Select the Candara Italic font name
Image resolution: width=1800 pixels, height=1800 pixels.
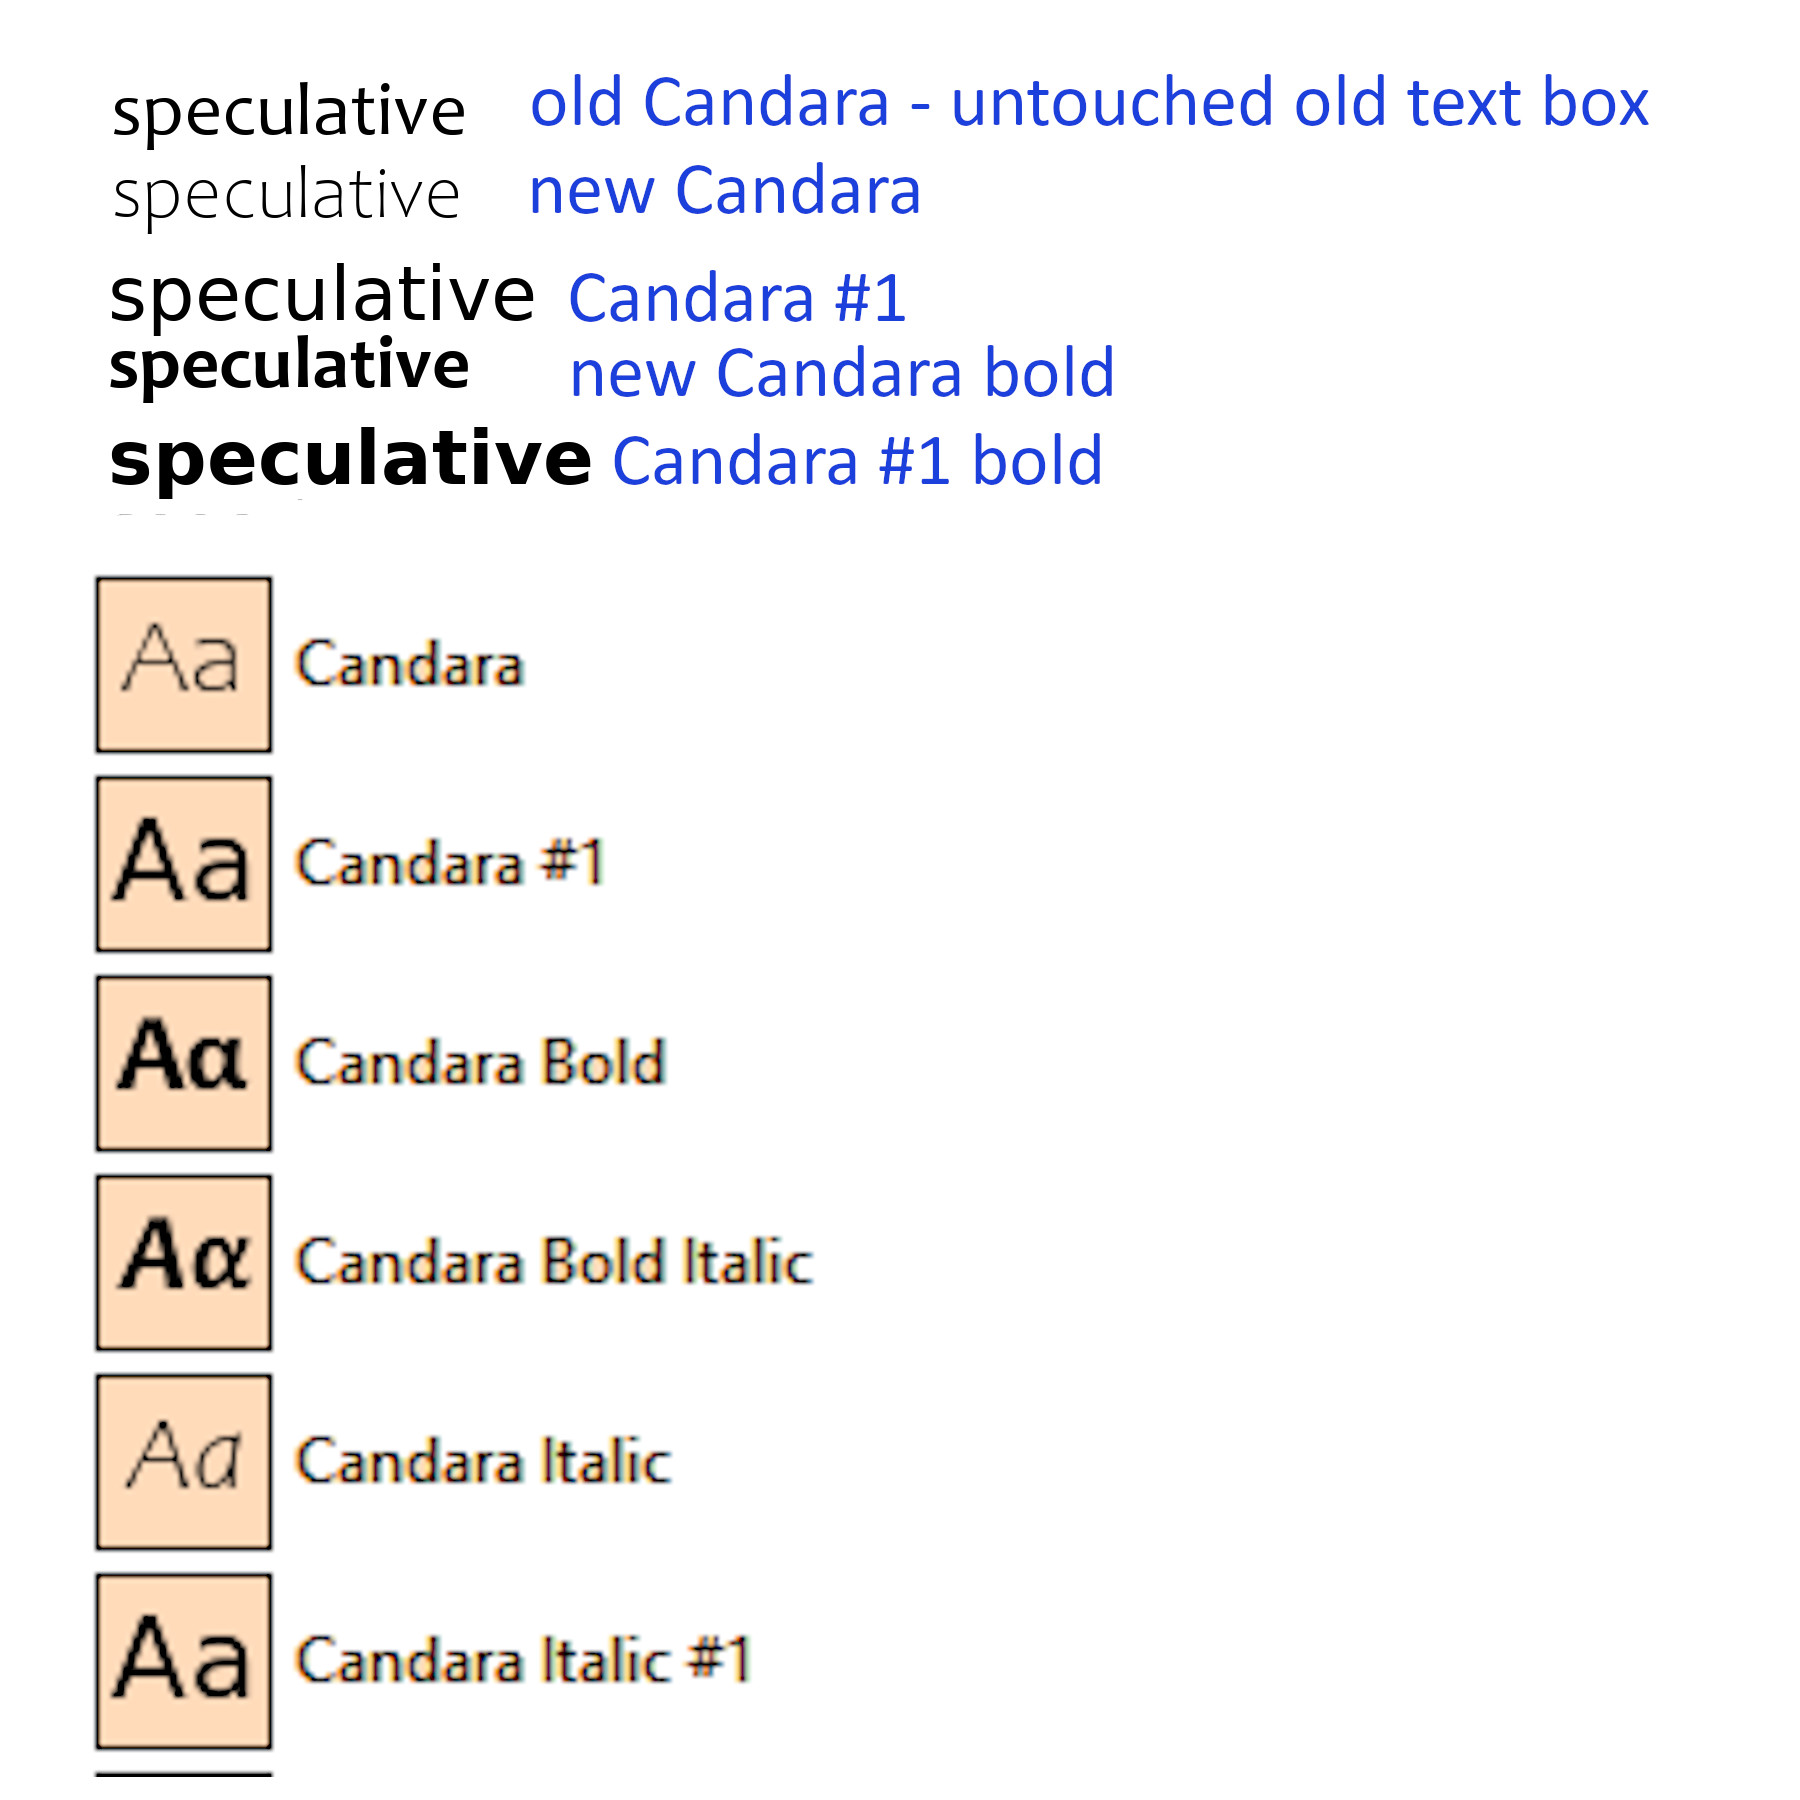483,1461
